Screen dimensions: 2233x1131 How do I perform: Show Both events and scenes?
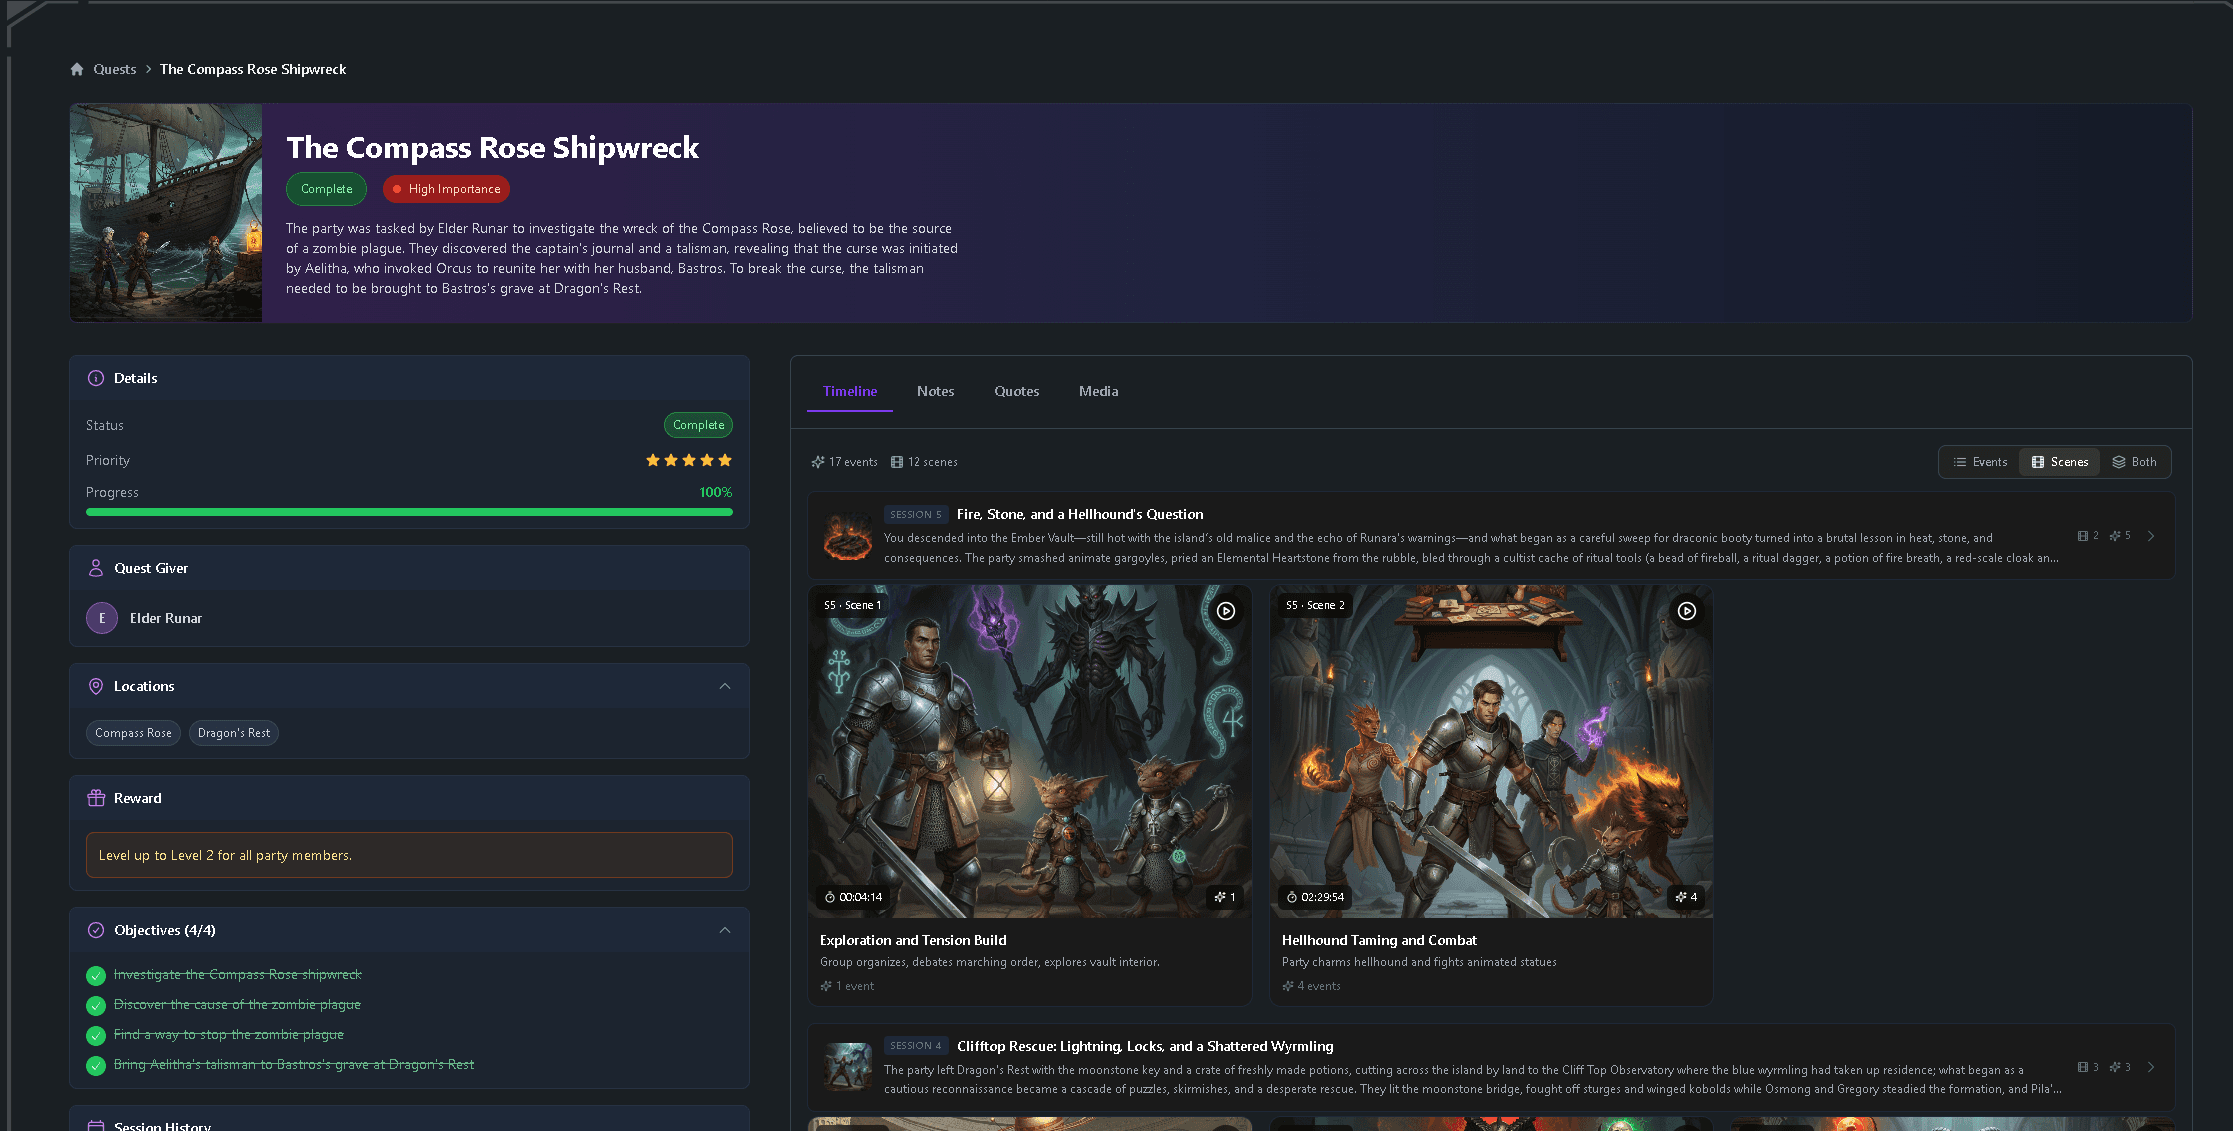click(2134, 462)
